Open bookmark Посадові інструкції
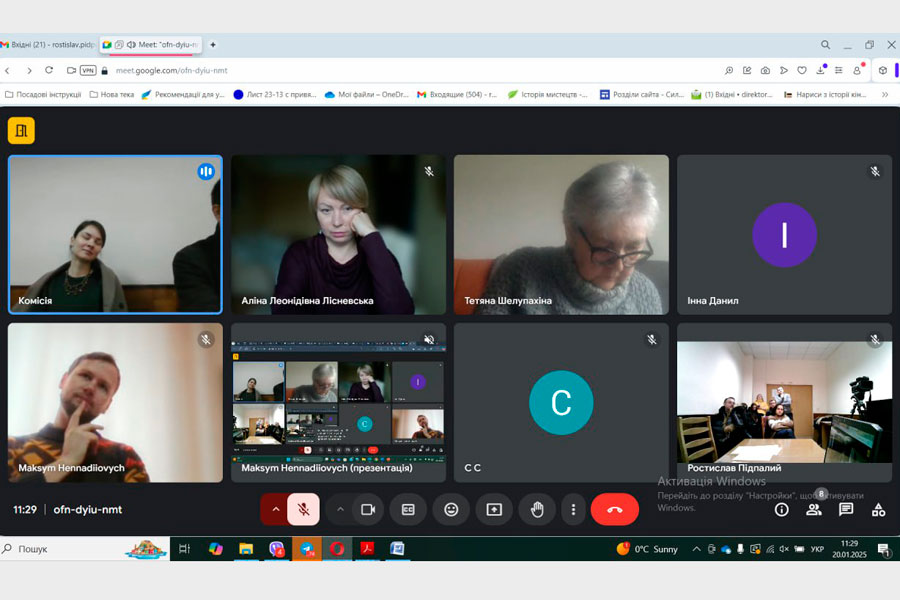This screenshot has height=600, width=900. (43, 95)
